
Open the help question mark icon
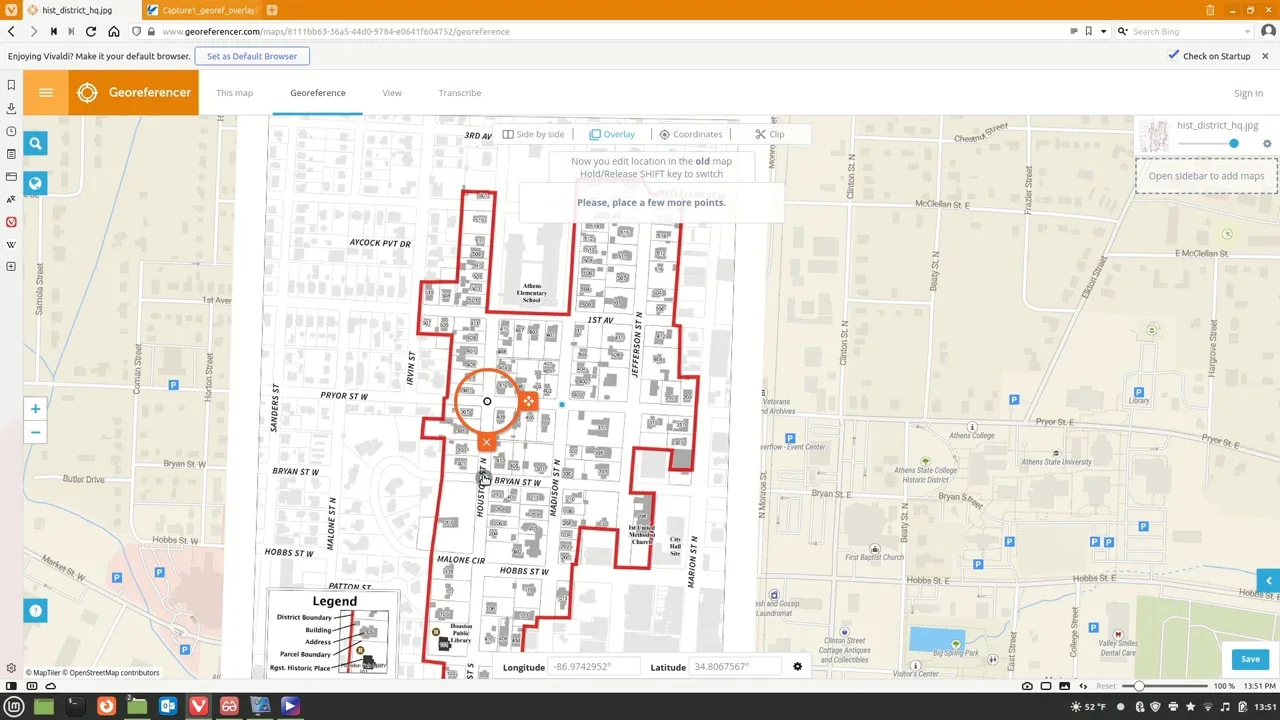coord(35,611)
